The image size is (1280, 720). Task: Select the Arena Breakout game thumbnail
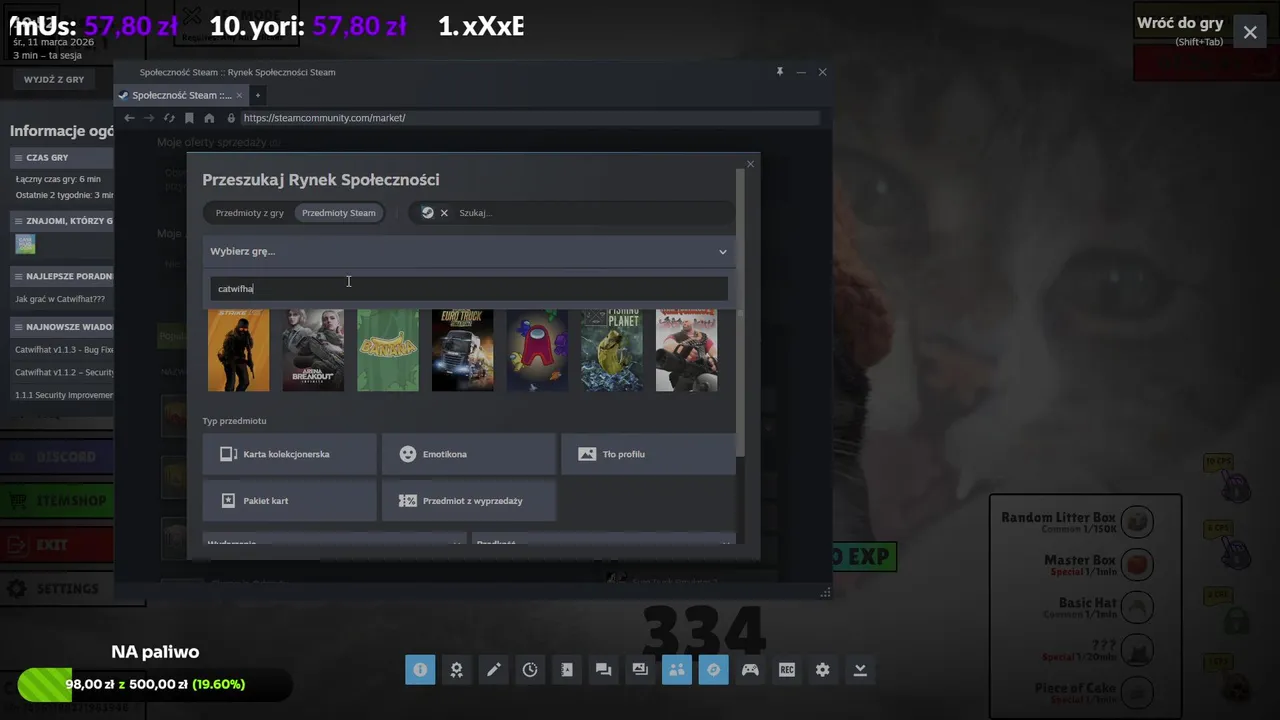coord(313,350)
